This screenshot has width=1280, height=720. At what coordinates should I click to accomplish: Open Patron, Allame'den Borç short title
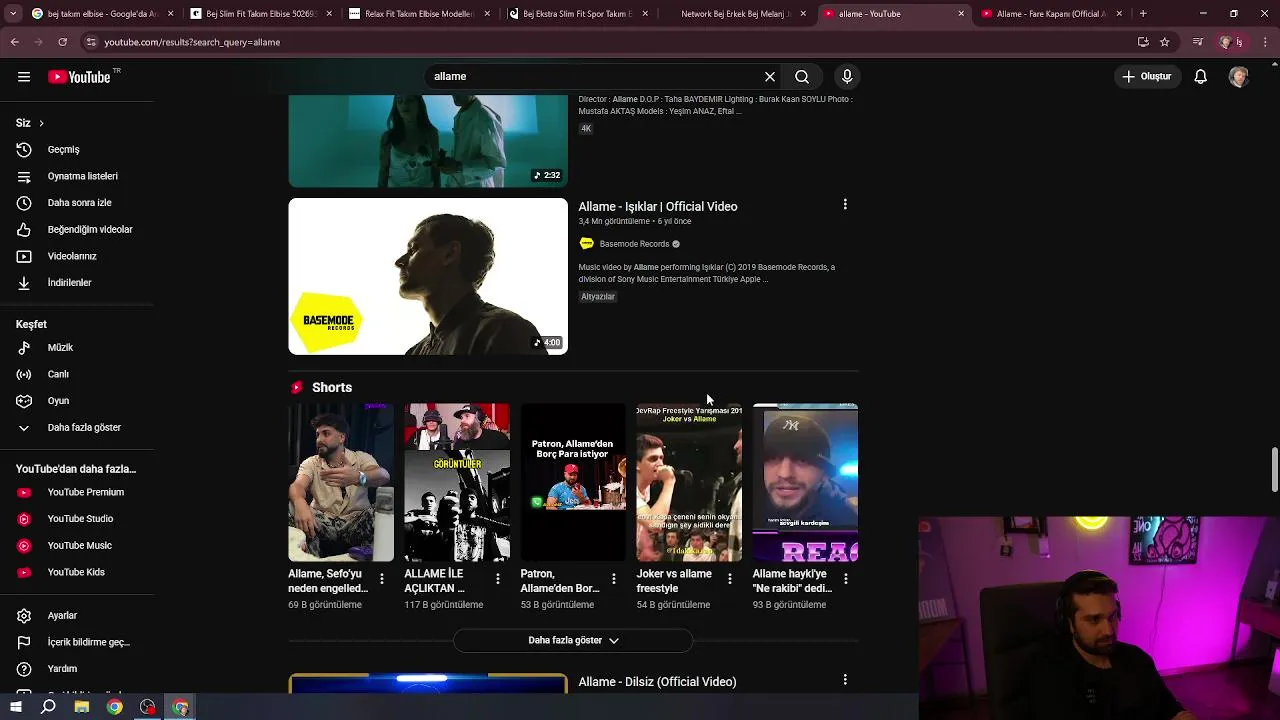click(x=560, y=581)
